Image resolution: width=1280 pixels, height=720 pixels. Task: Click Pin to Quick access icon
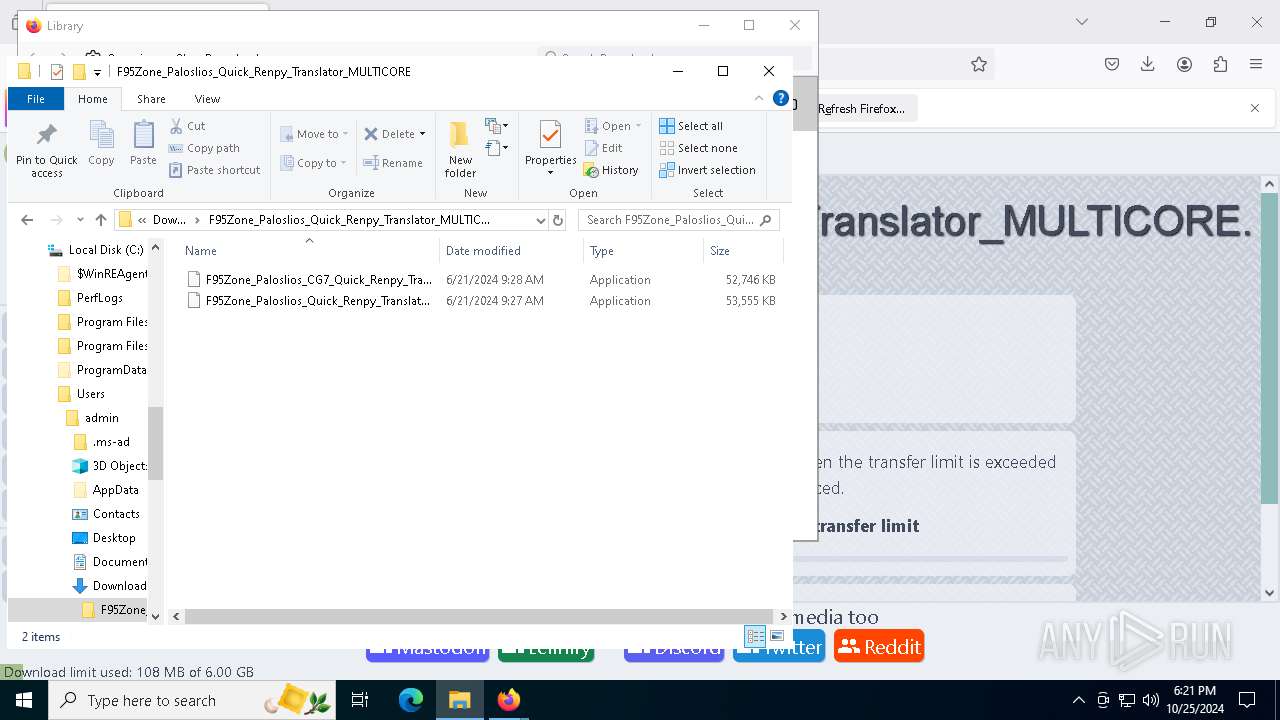(46, 151)
